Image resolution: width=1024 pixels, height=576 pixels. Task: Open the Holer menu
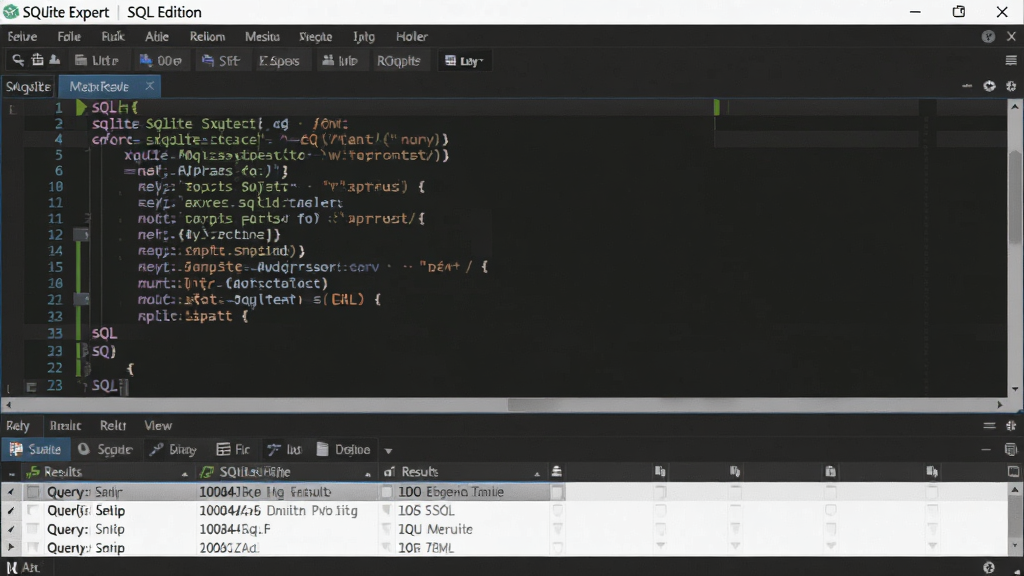click(412, 37)
